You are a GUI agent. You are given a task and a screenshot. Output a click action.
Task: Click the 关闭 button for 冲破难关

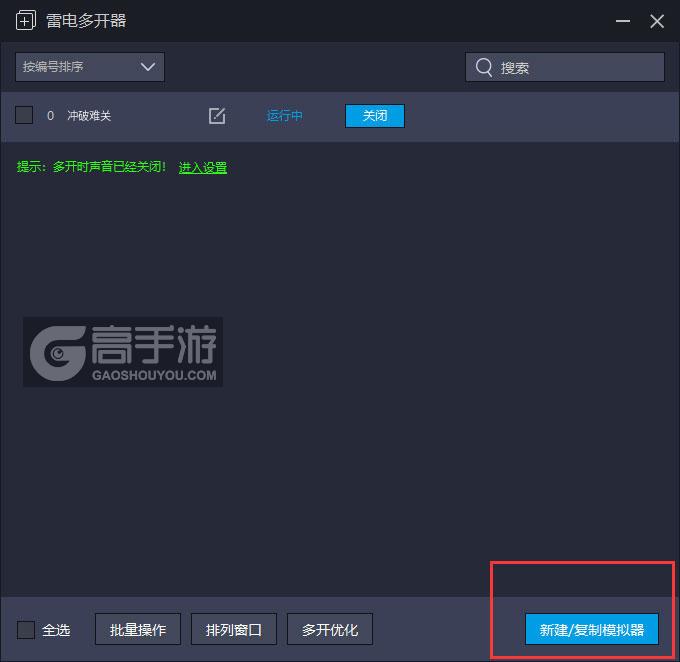(375, 116)
